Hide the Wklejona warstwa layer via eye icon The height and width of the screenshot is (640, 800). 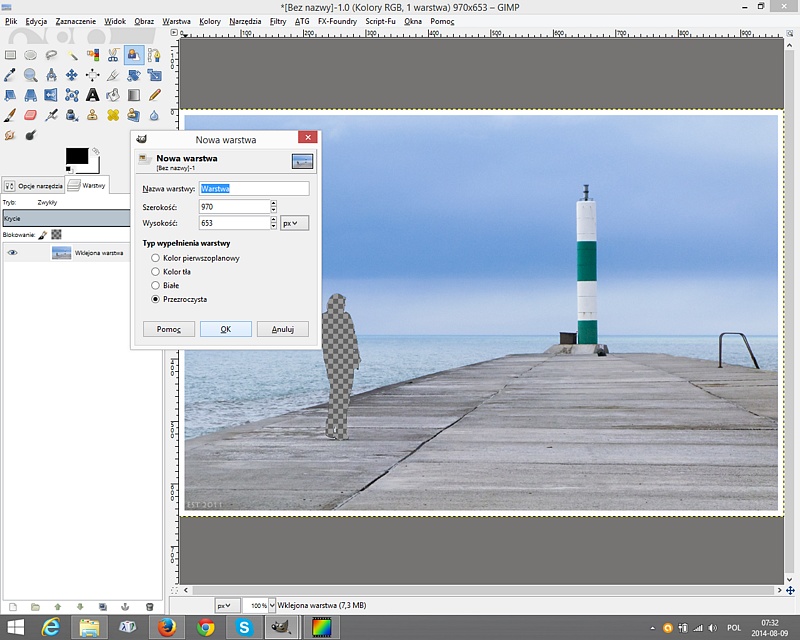[x=13, y=253]
